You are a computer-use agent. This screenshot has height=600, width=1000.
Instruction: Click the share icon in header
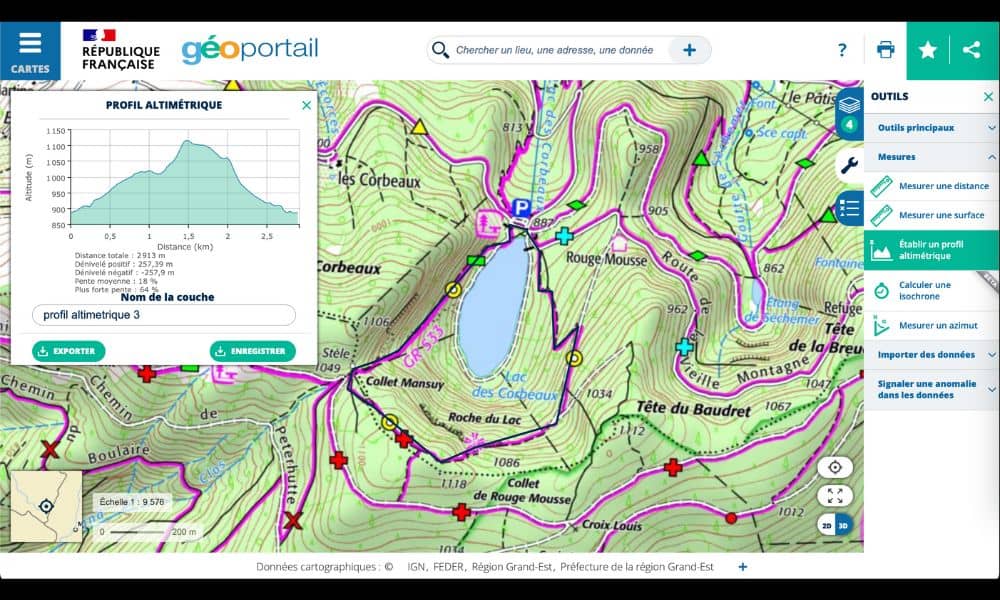971,50
